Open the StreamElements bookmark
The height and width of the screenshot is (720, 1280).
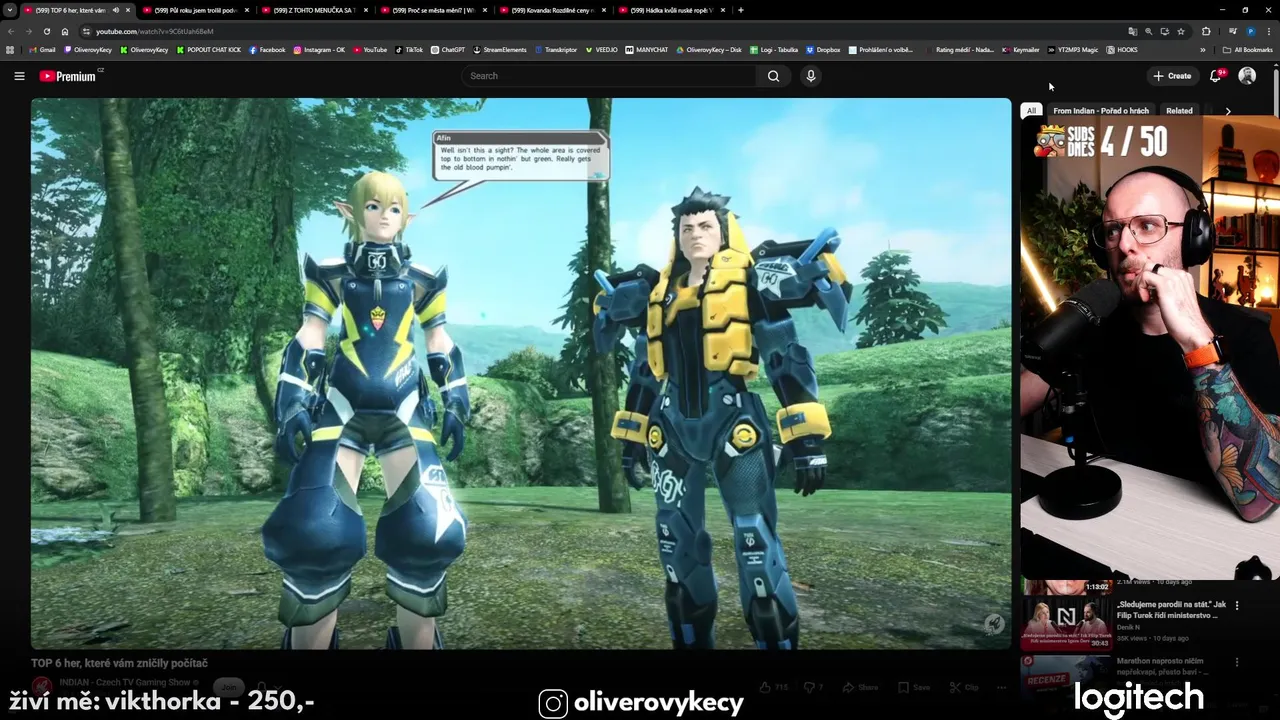coord(500,49)
